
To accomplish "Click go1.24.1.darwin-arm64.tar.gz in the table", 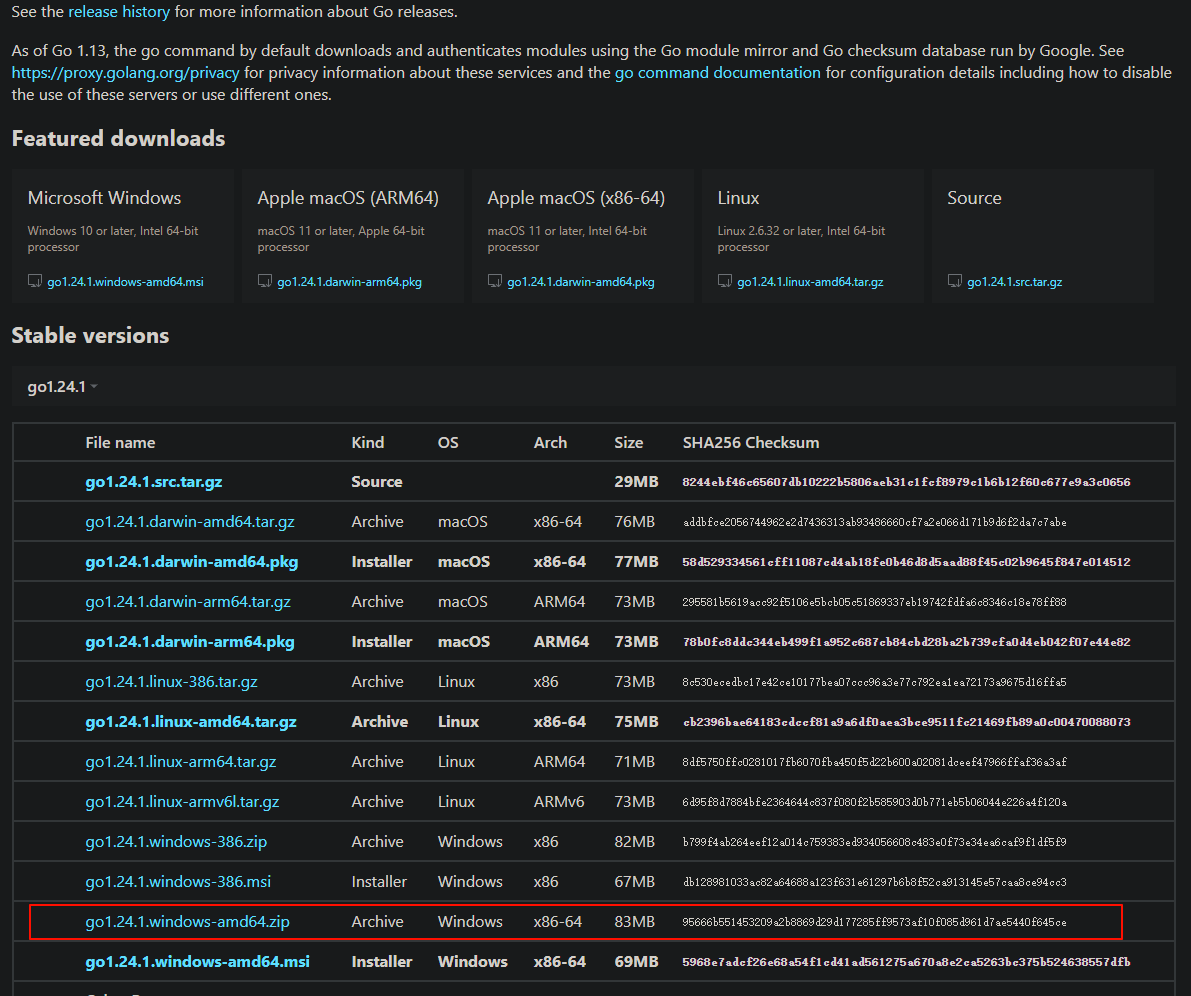I will (188, 602).
